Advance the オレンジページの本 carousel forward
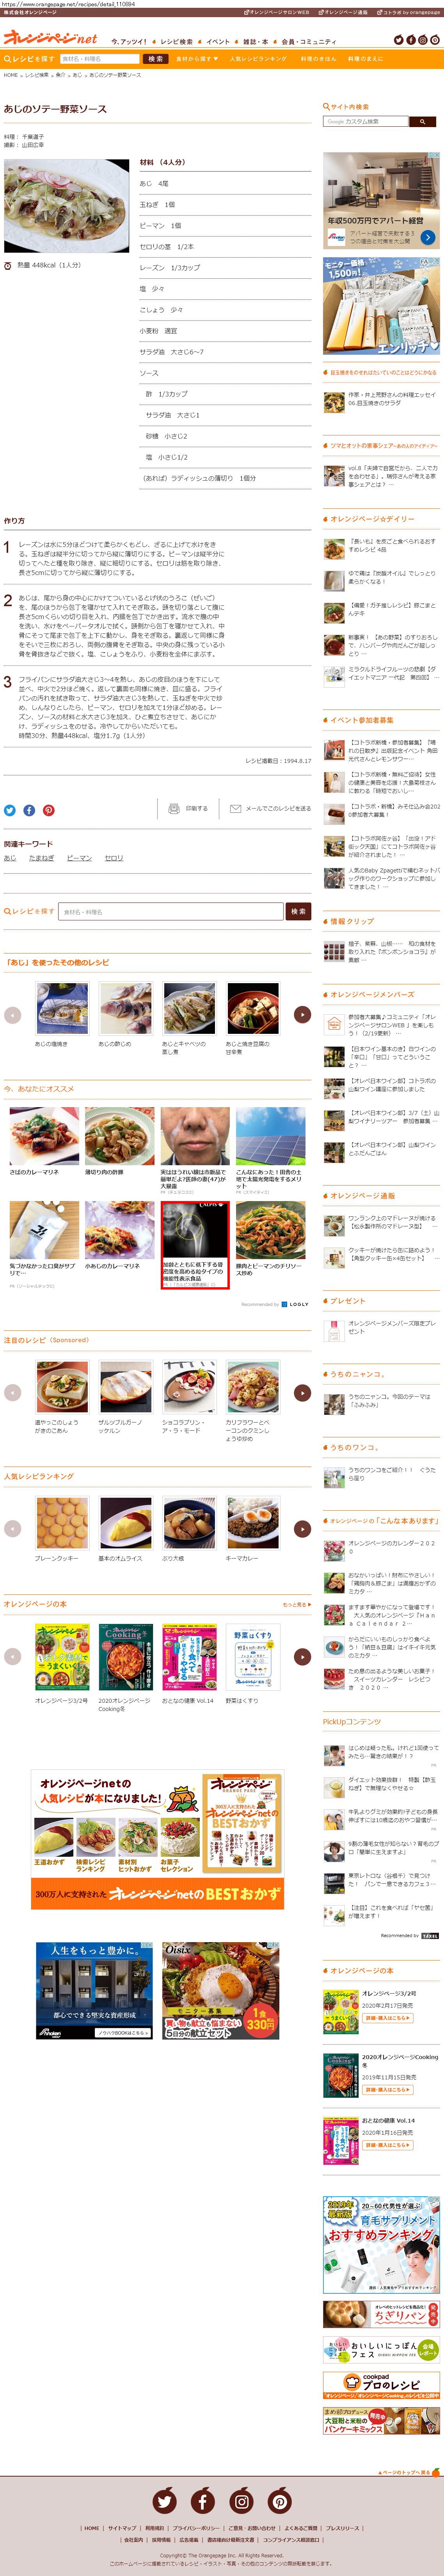Viewport: 444px width, 2576px height. pyautogui.click(x=302, y=1656)
